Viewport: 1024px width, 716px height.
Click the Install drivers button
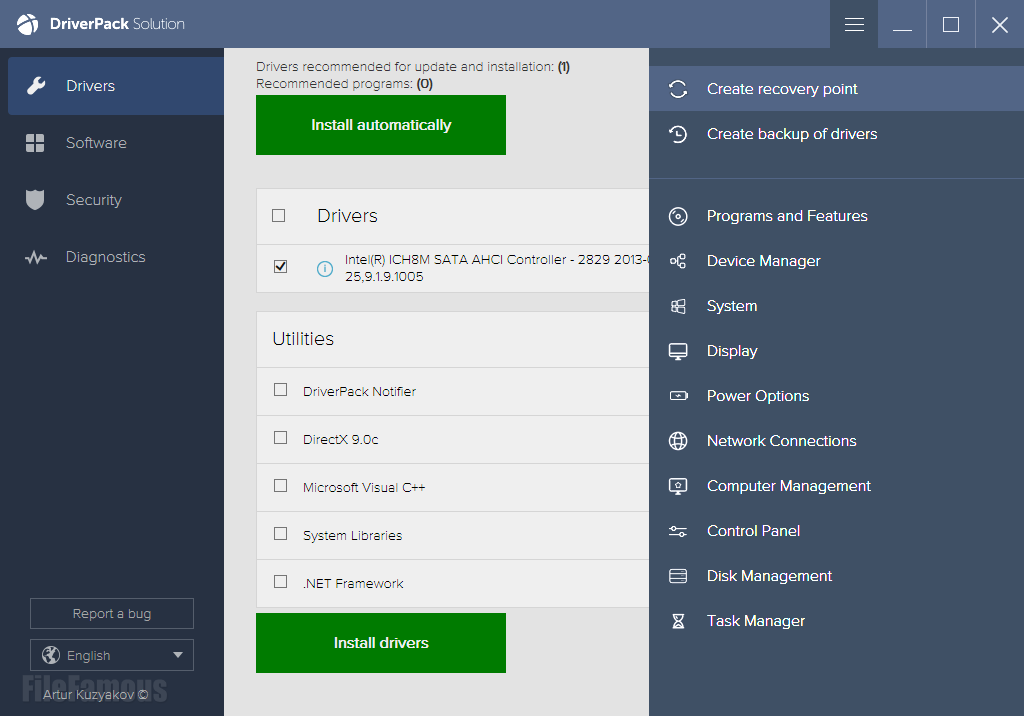(381, 643)
